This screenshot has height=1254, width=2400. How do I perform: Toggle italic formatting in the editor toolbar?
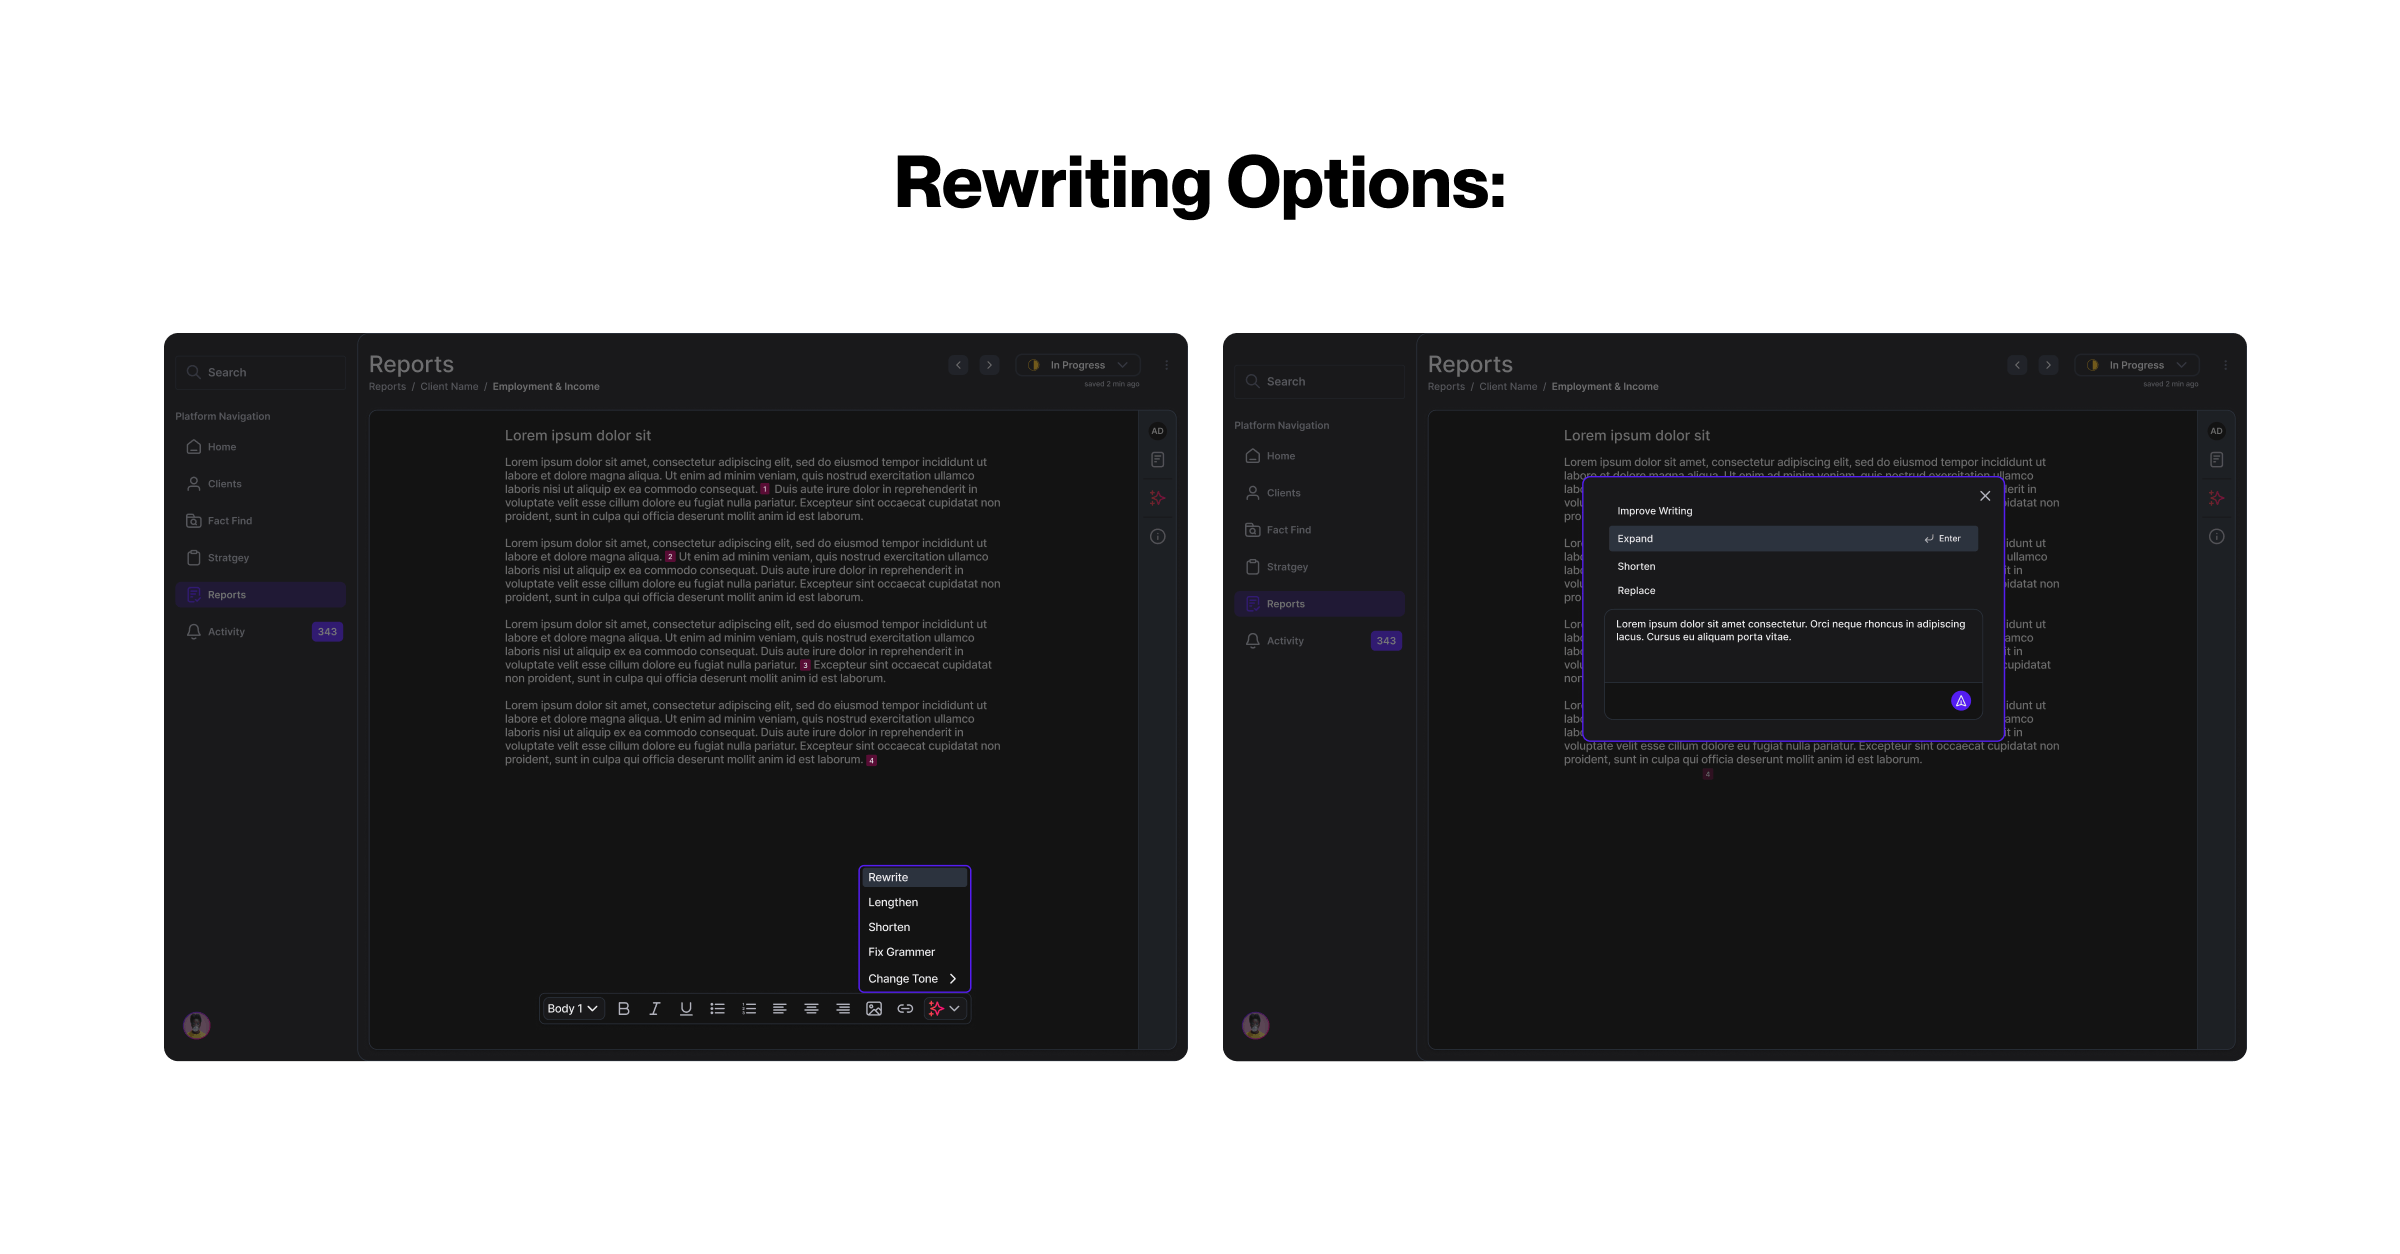pyautogui.click(x=654, y=1009)
